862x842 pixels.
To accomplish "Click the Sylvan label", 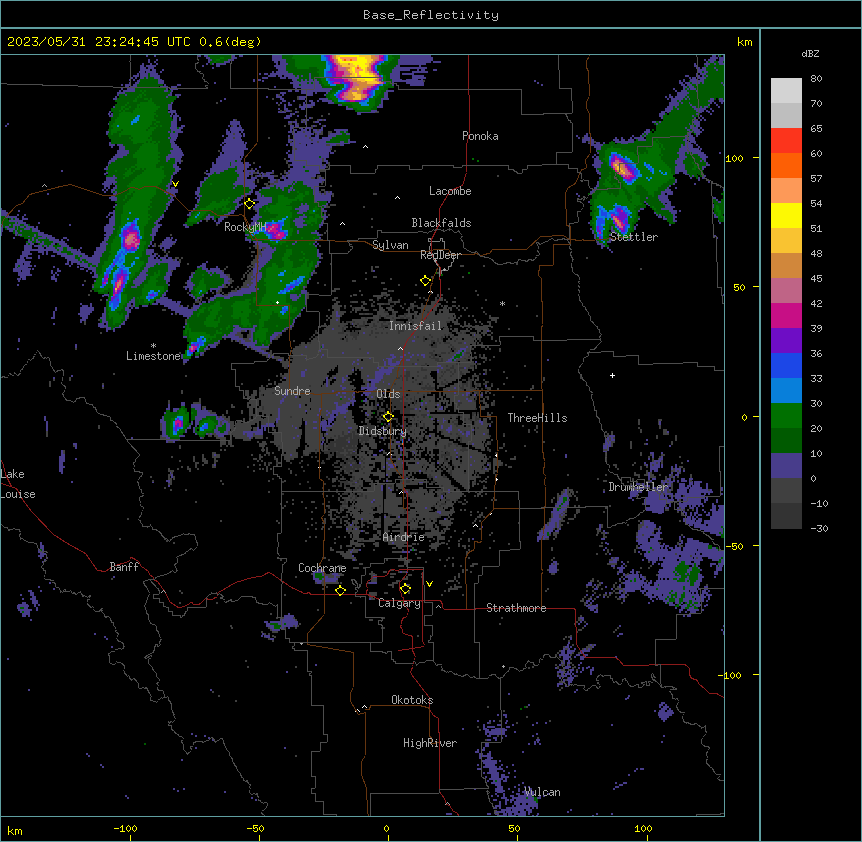I will pyautogui.click(x=390, y=245).
